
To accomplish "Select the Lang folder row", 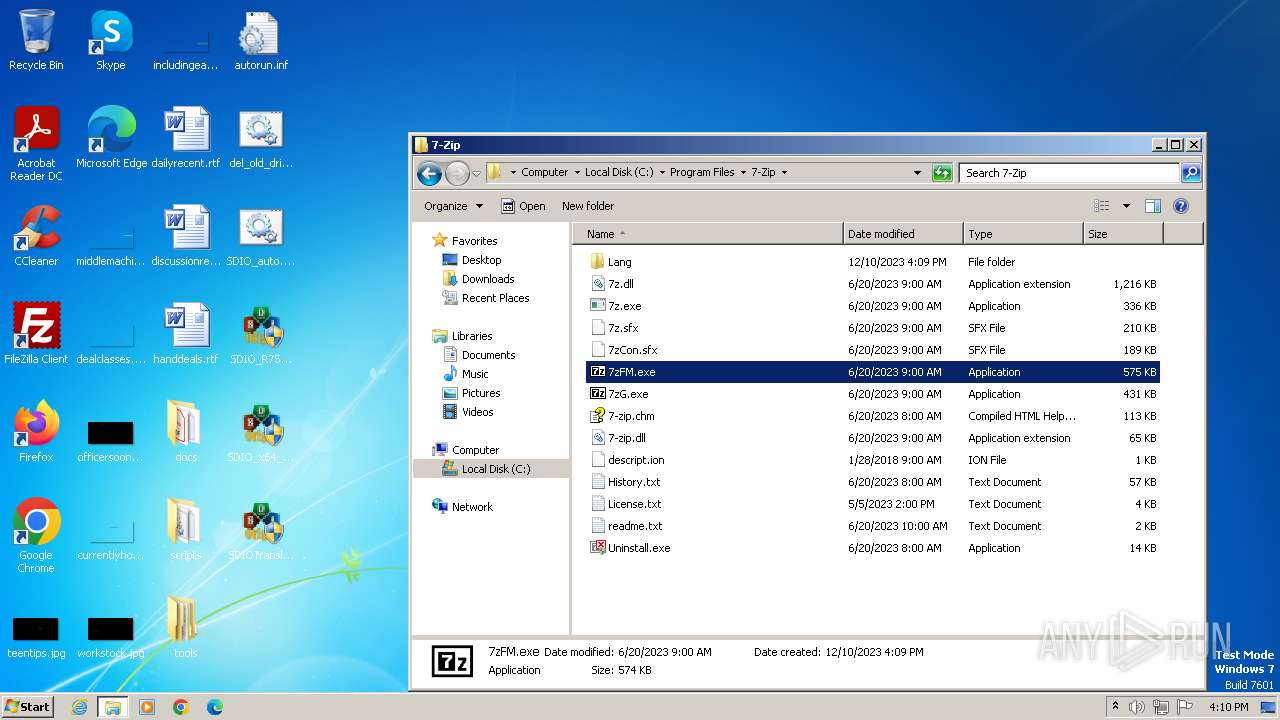I will 873,262.
